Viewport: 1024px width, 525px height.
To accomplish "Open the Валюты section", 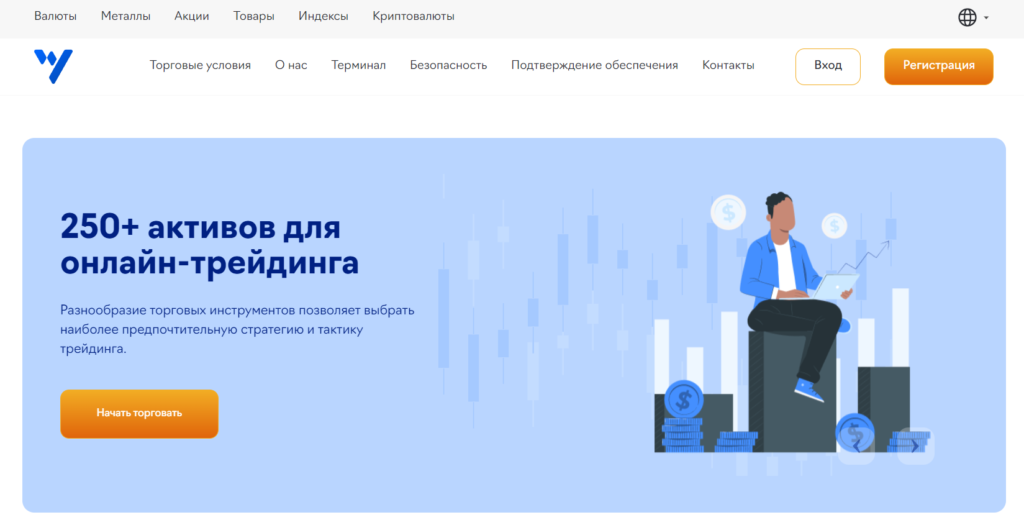I will coord(56,16).
